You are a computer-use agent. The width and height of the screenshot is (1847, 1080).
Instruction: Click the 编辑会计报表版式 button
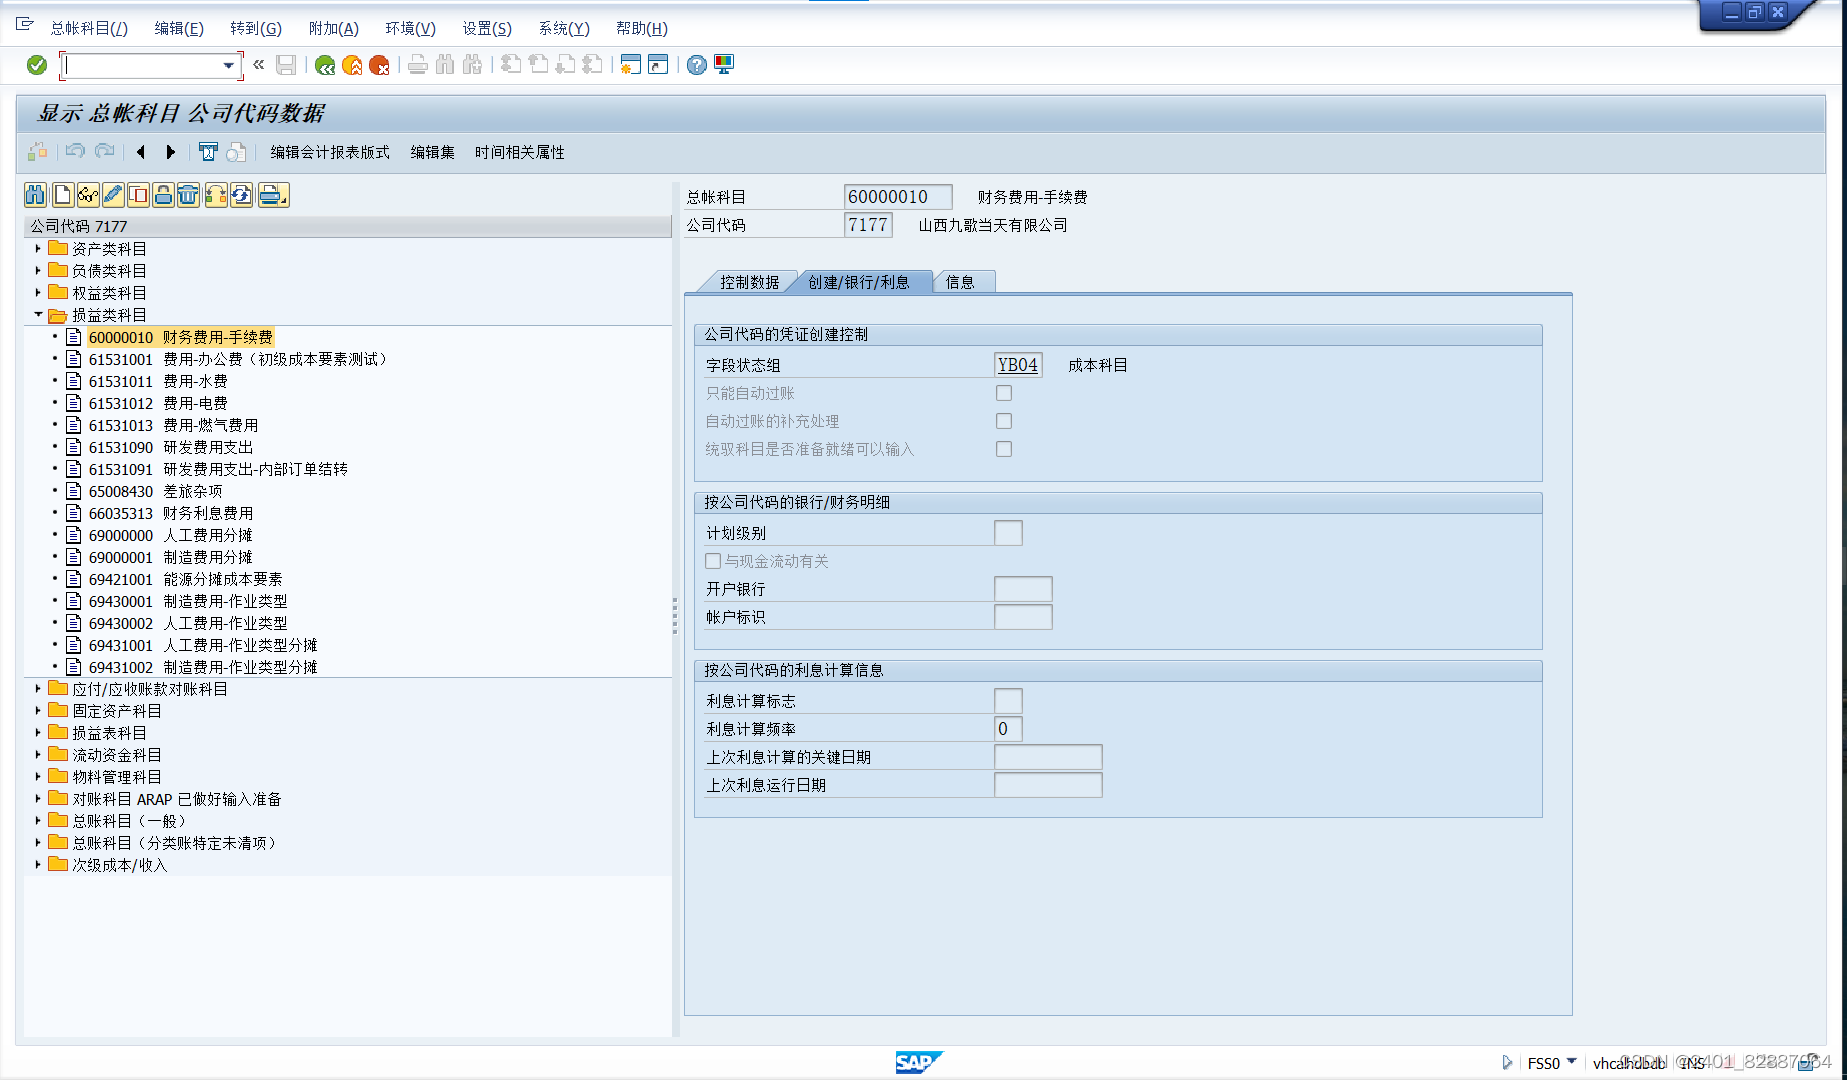[x=329, y=152]
